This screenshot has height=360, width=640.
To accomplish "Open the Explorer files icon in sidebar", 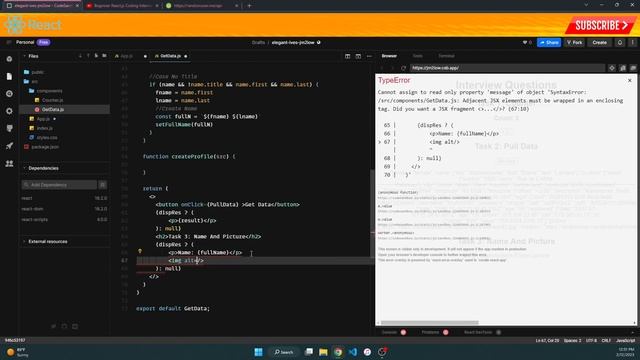I will tap(9, 76).
